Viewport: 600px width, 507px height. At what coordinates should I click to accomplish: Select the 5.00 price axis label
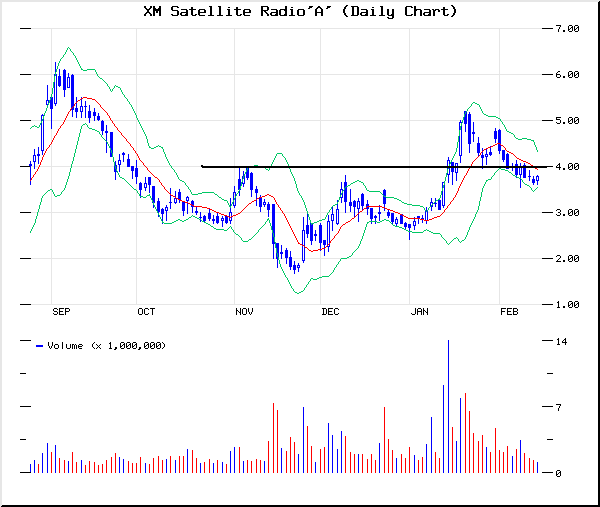click(567, 121)
